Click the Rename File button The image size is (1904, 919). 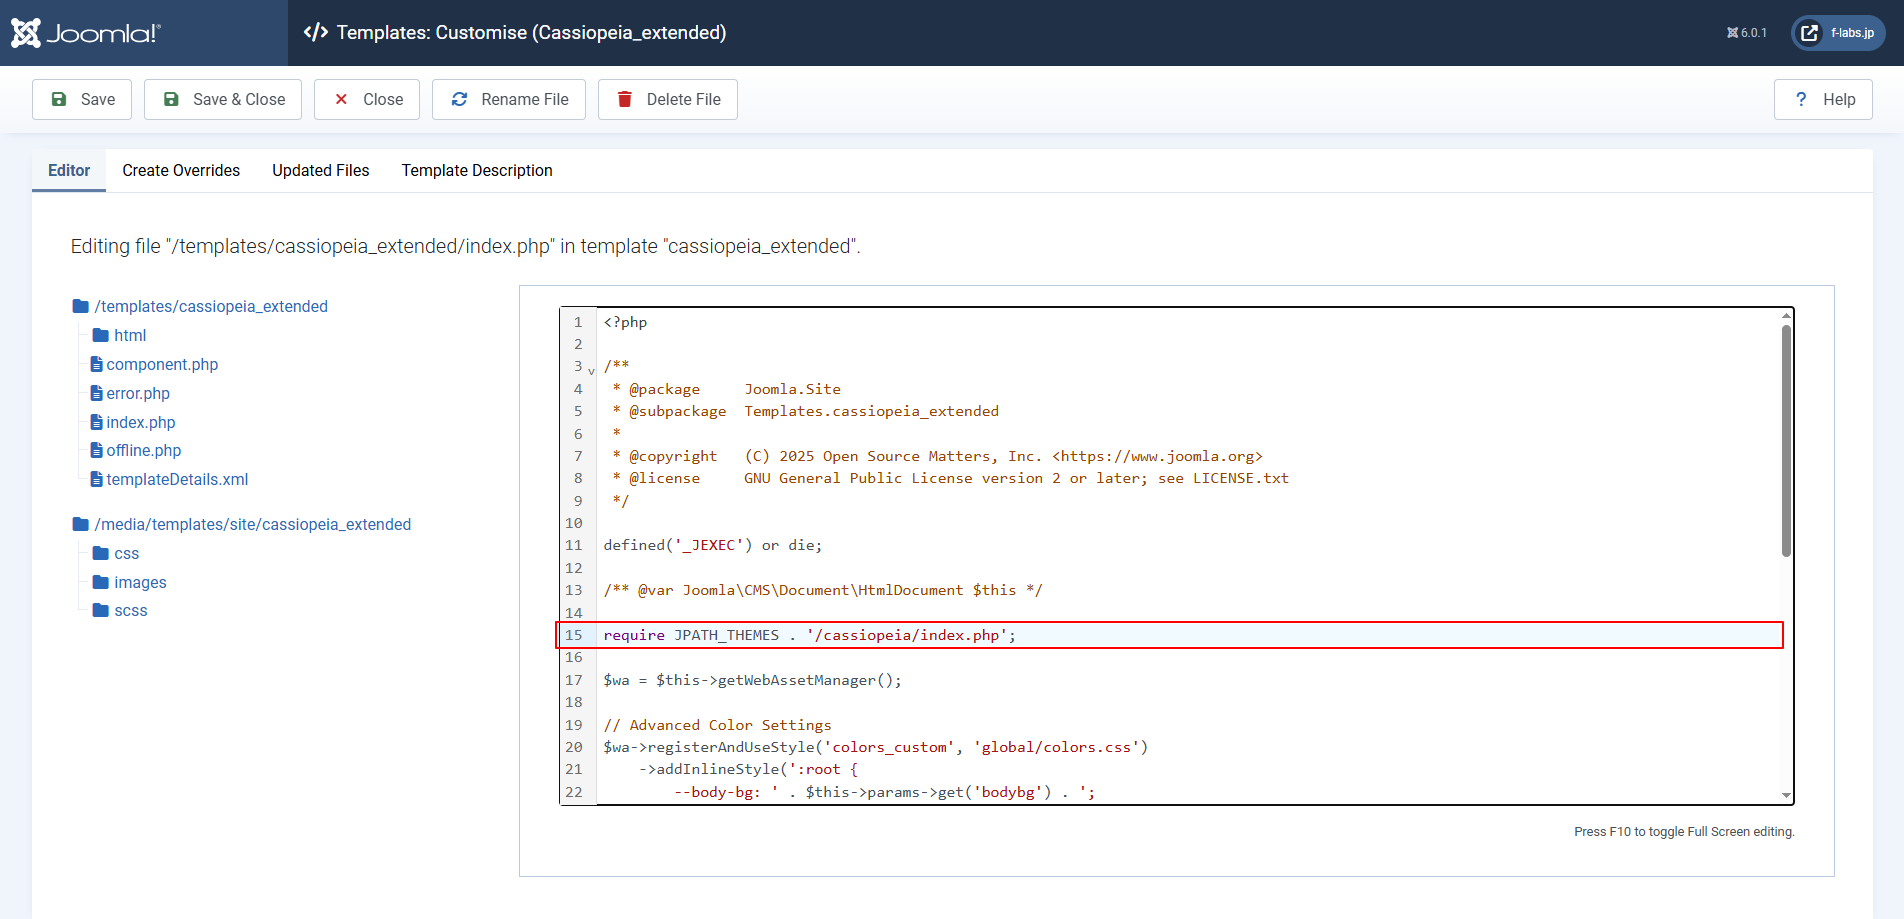point(508,99)
